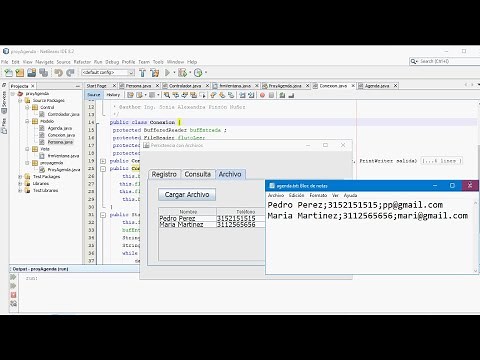Collapse the Control package node

27,107
